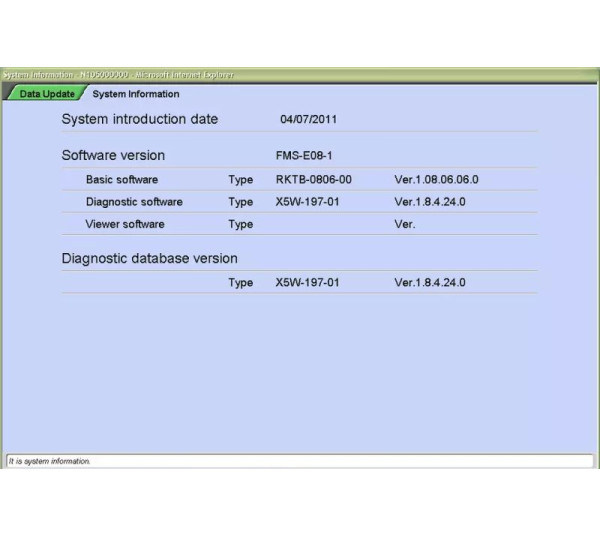Screen dimensions: 600x536
Task: Click the Diagnostic database version heading
Action: point(149,258)
